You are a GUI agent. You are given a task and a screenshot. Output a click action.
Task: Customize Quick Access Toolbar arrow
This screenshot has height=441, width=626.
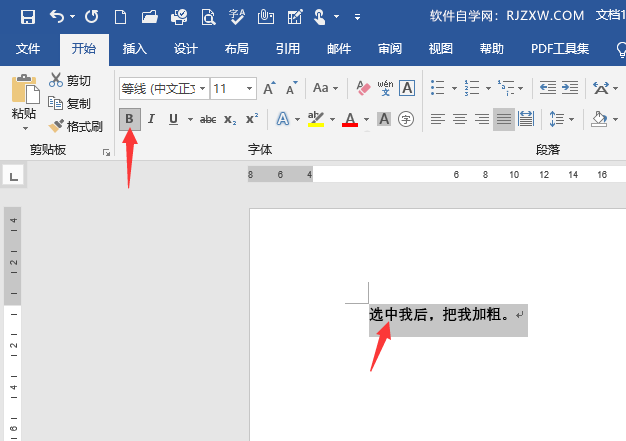point(357,17)
